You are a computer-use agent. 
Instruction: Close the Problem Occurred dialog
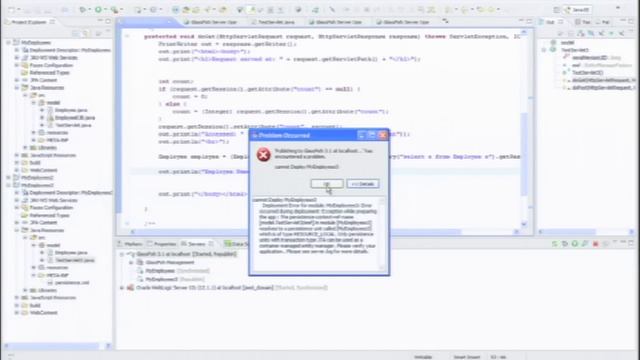coord(382,135)
